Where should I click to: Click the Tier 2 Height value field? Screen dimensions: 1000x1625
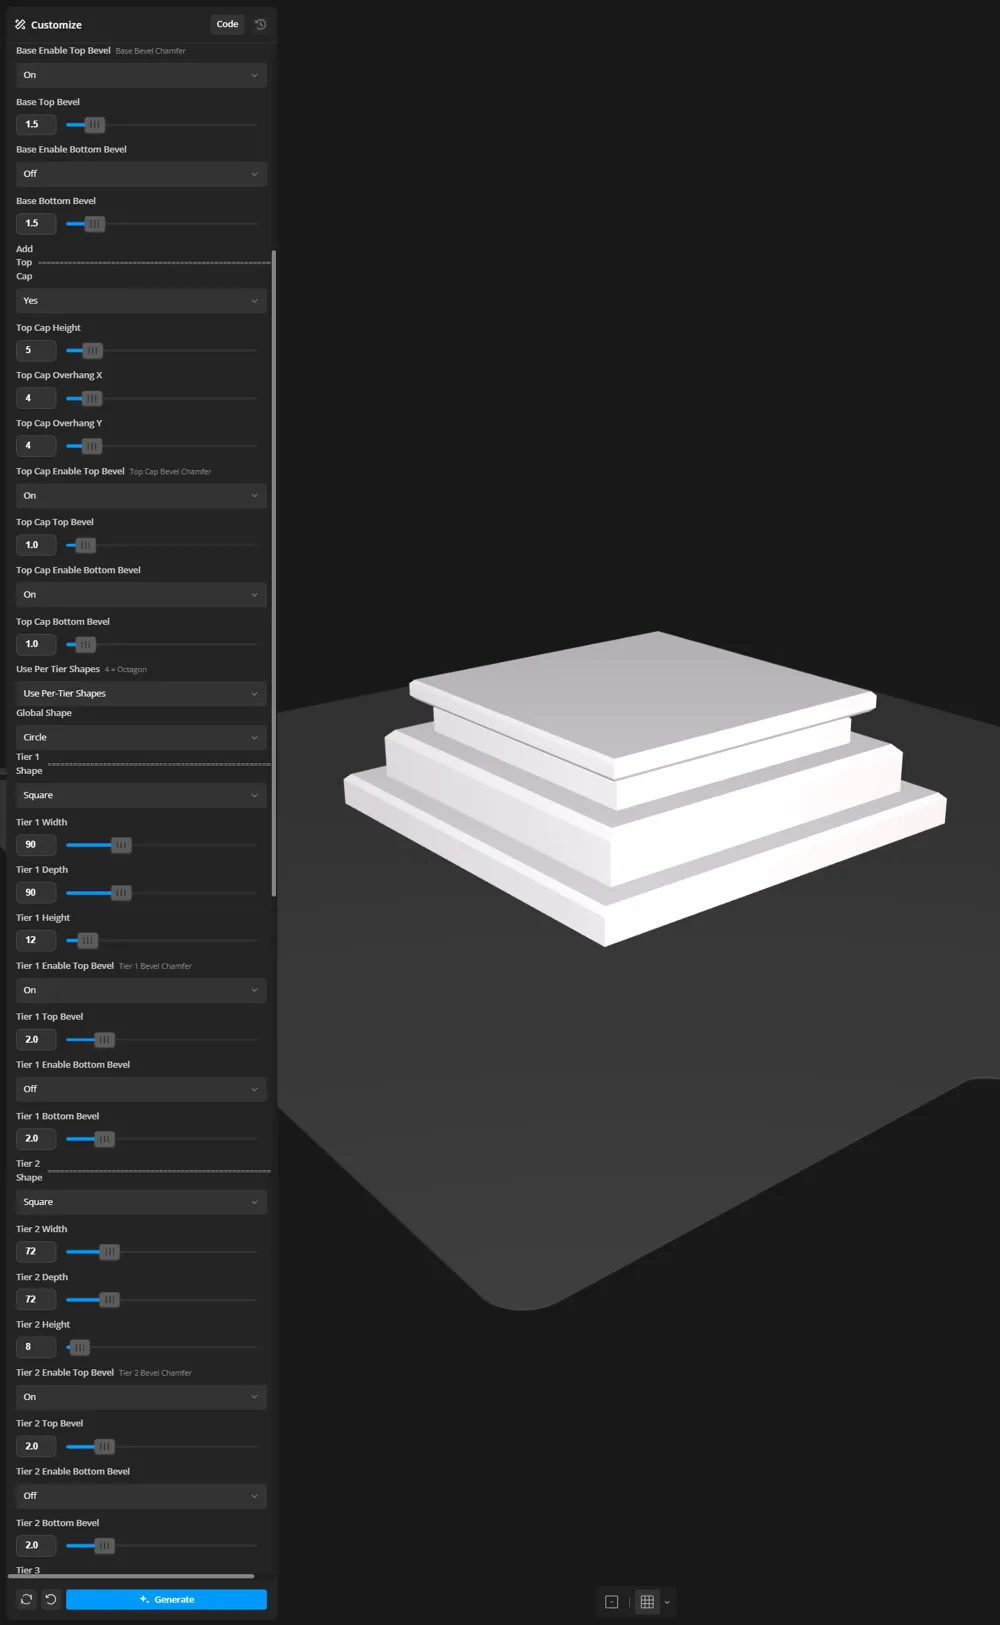click(36, 1347)
